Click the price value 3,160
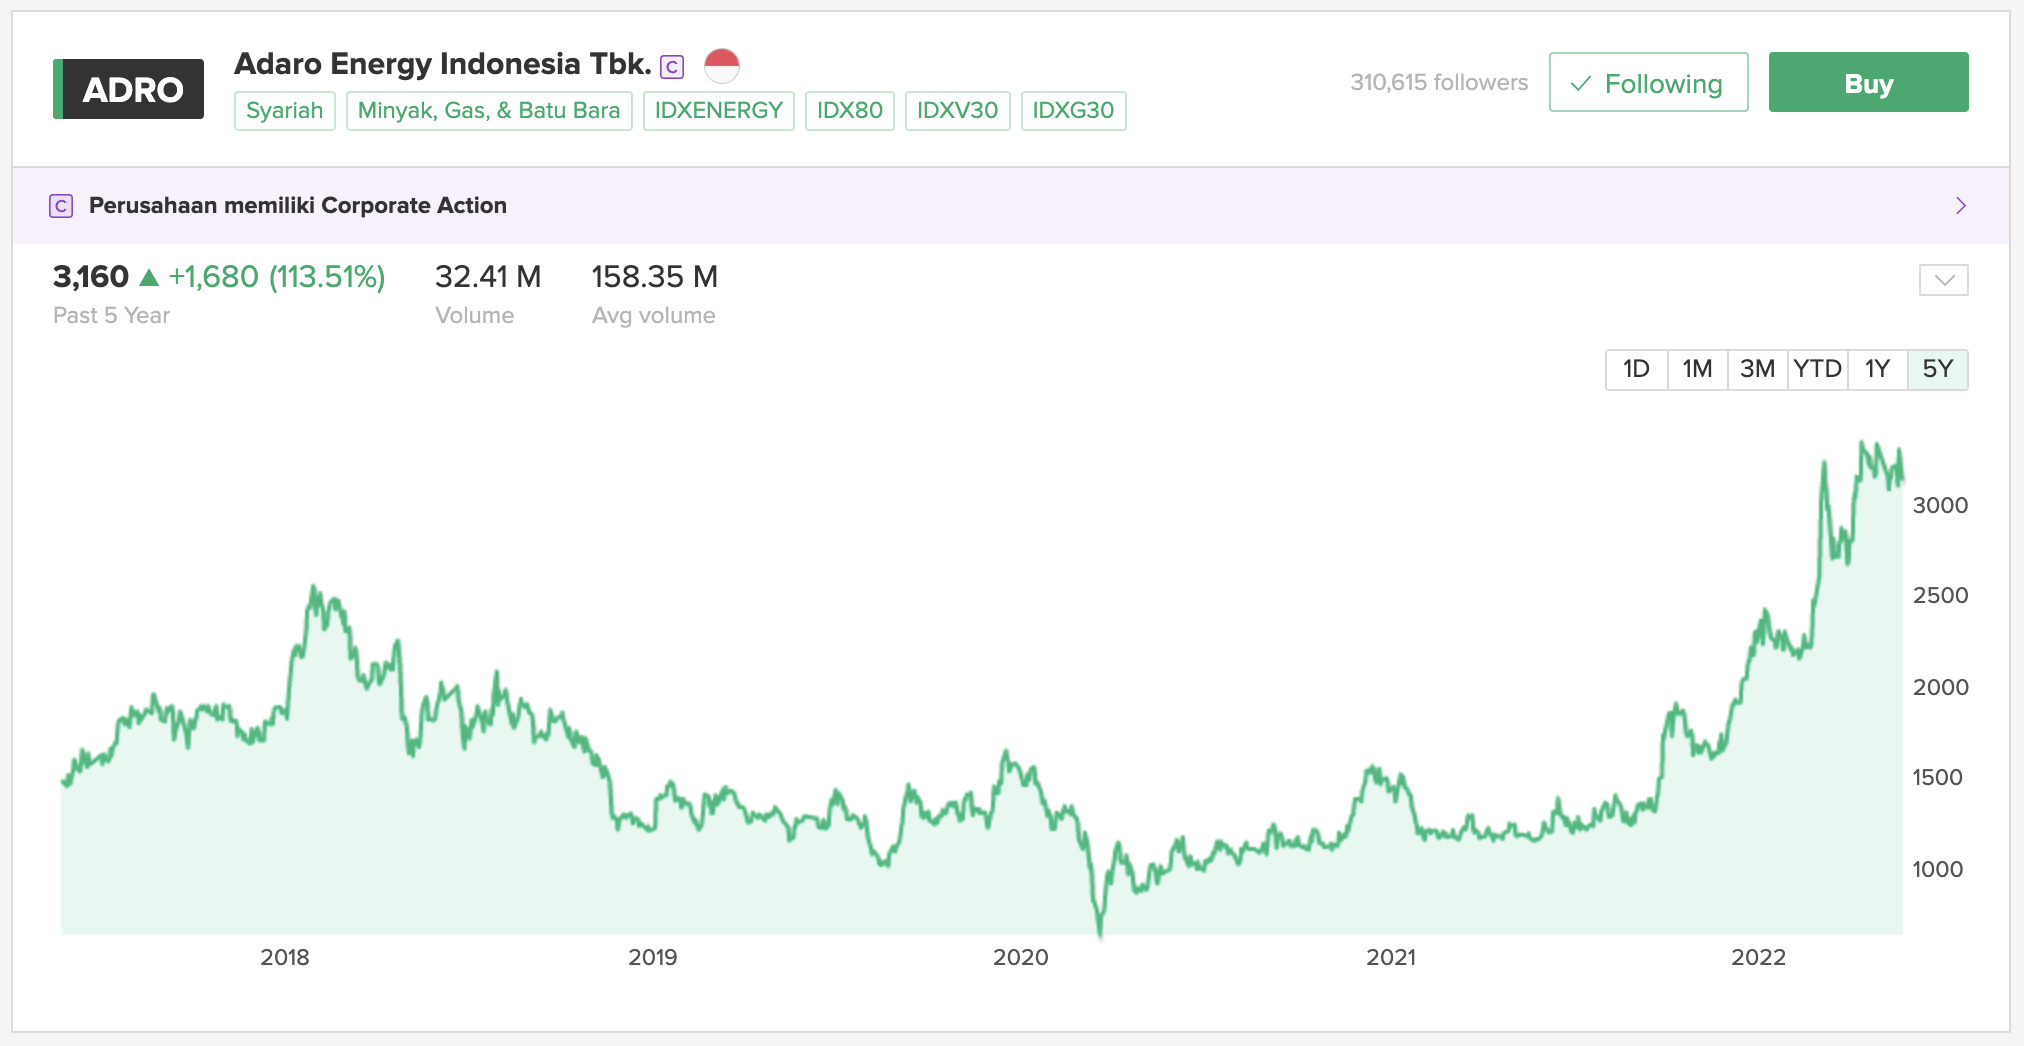This screenshot has width=2024, height=1046. (x=91, y=277)
